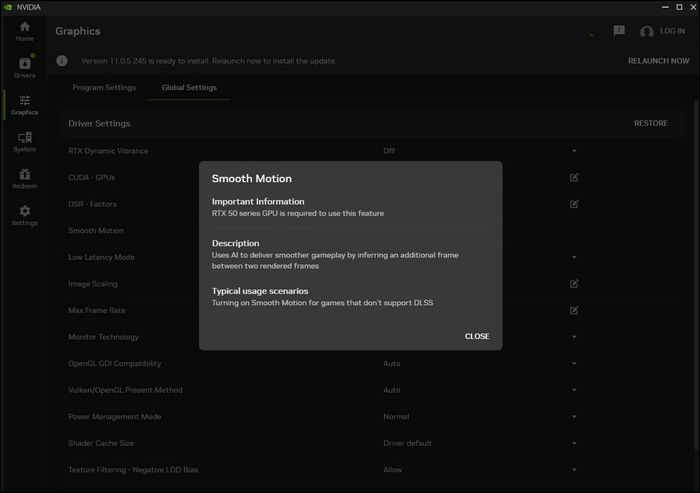Click the Low Latency Mode label
This screenshot has width=700, height=493.
tap(101, 257)
